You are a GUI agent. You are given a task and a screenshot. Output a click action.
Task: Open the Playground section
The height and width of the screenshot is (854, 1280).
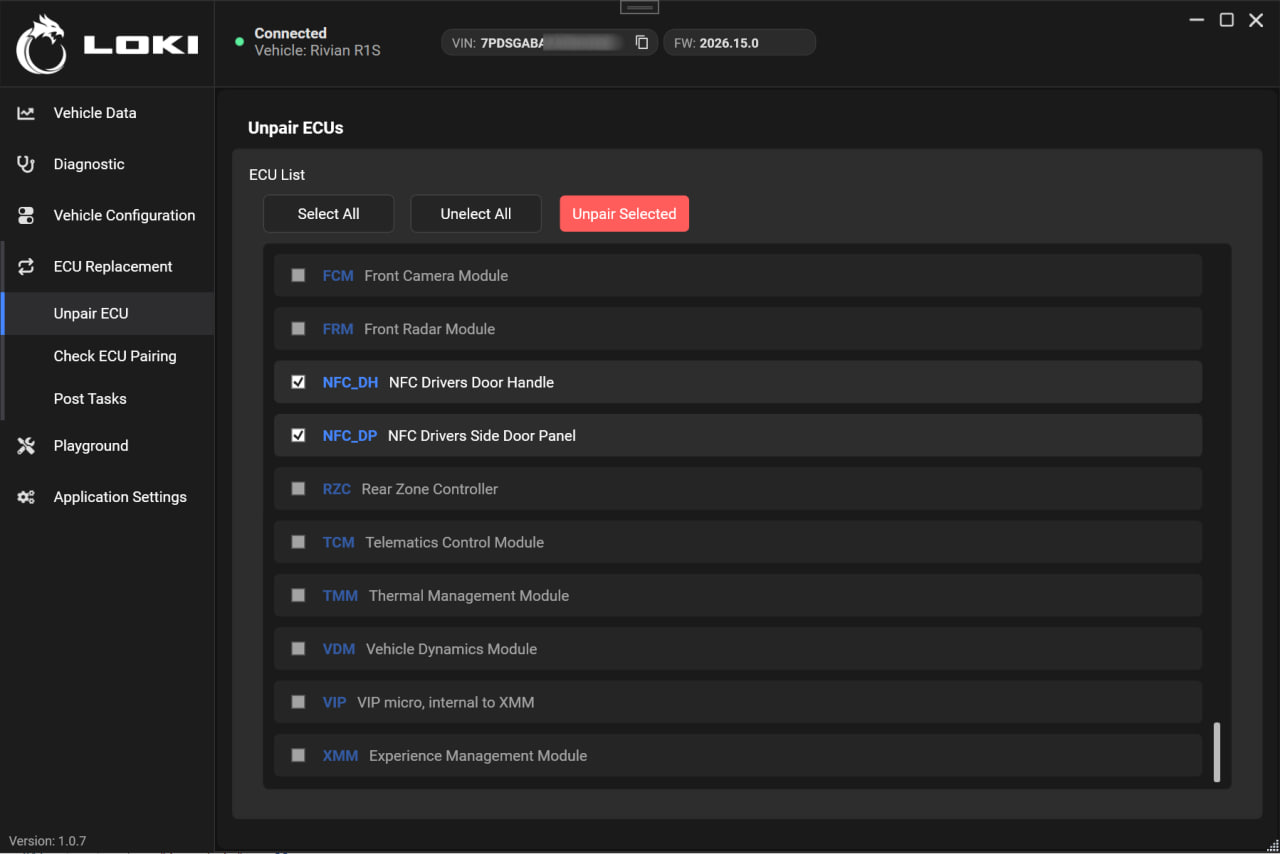tap(107, 446)
